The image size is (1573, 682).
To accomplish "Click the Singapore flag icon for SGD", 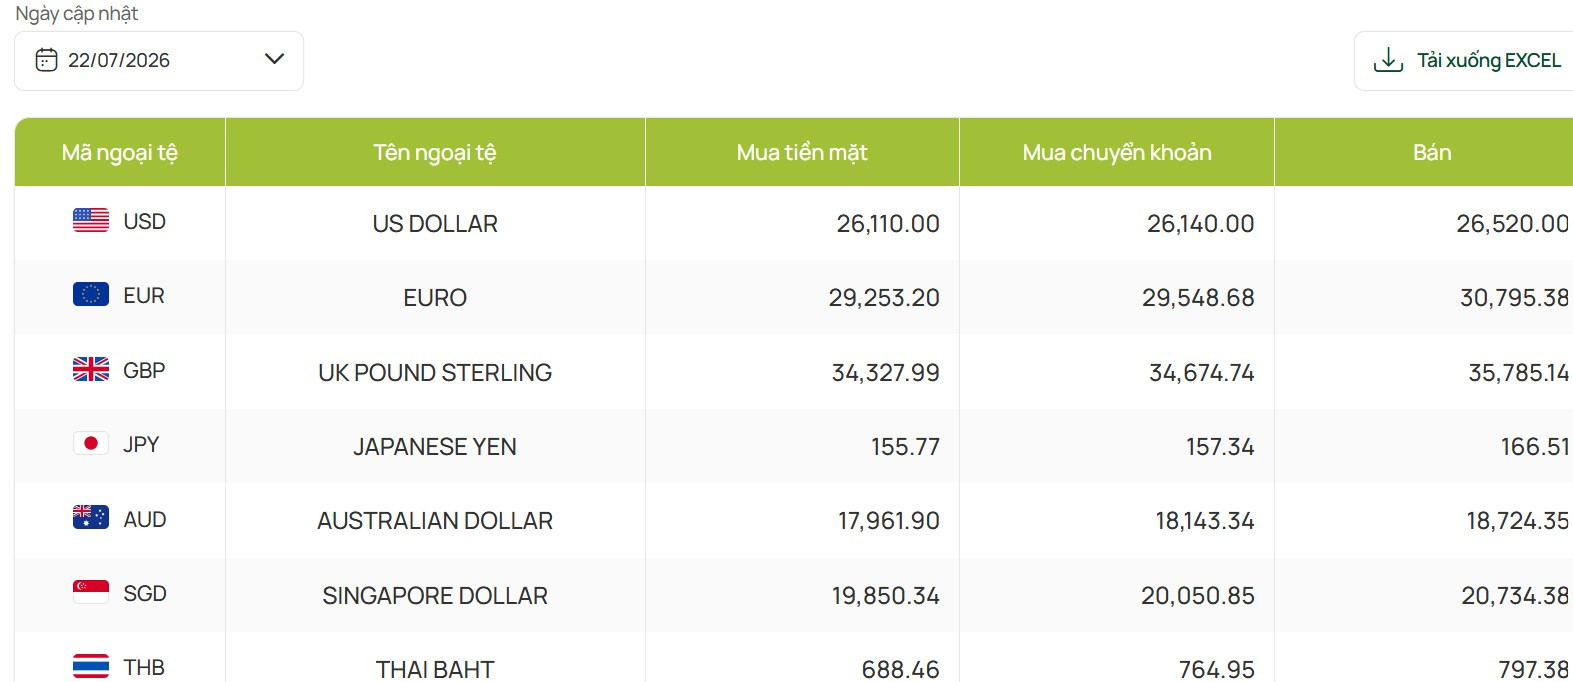I will (91, 592).
